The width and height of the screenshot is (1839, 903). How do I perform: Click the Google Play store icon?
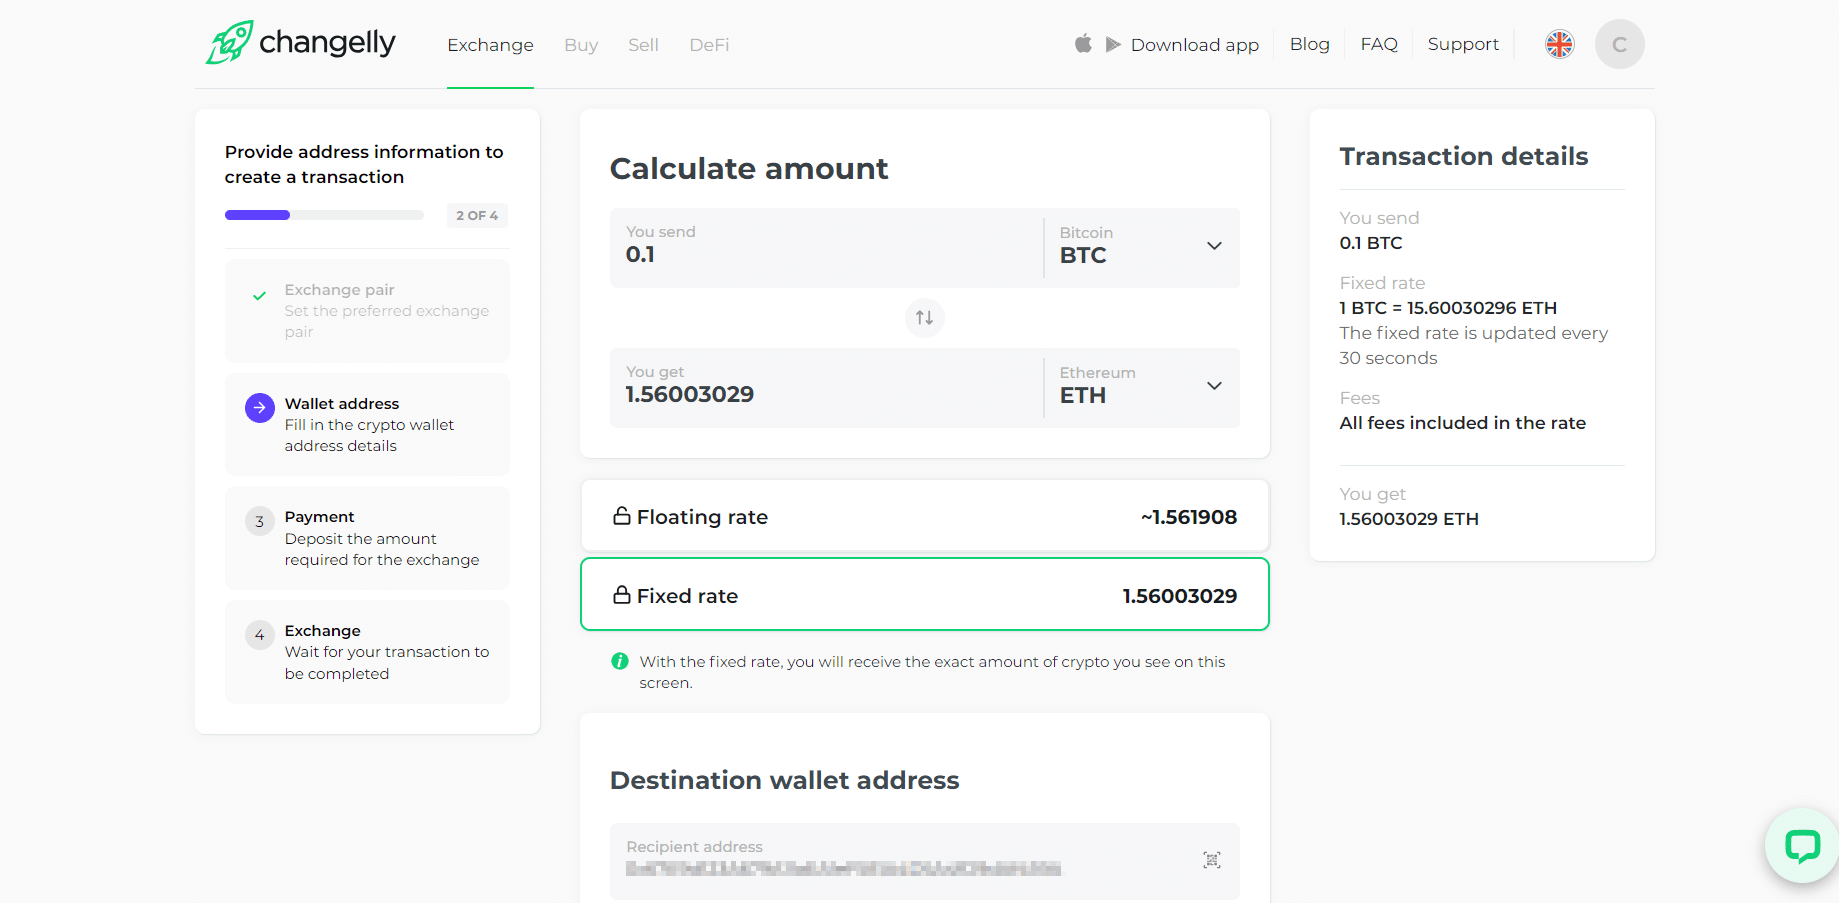pyautogui.click(x=1113, y=44)
